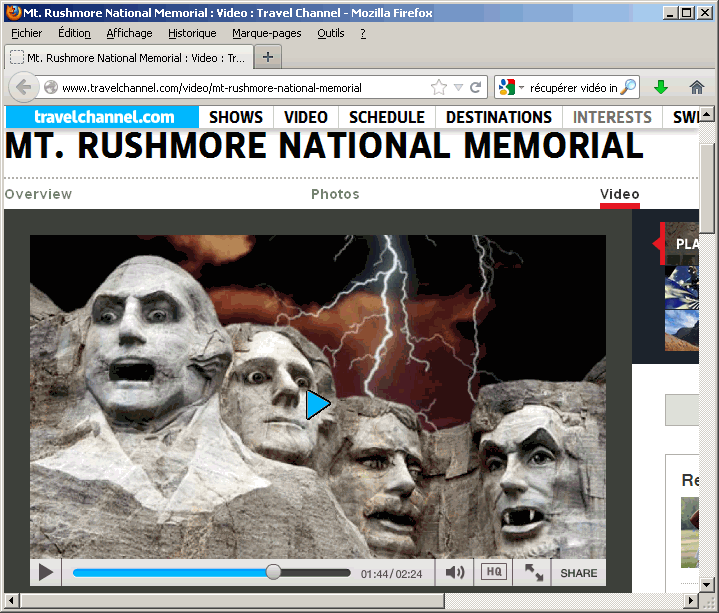Switch to the Photos tab
This screenshot has height=613, width=719.
pyautogui.click(x=335, y=194)
